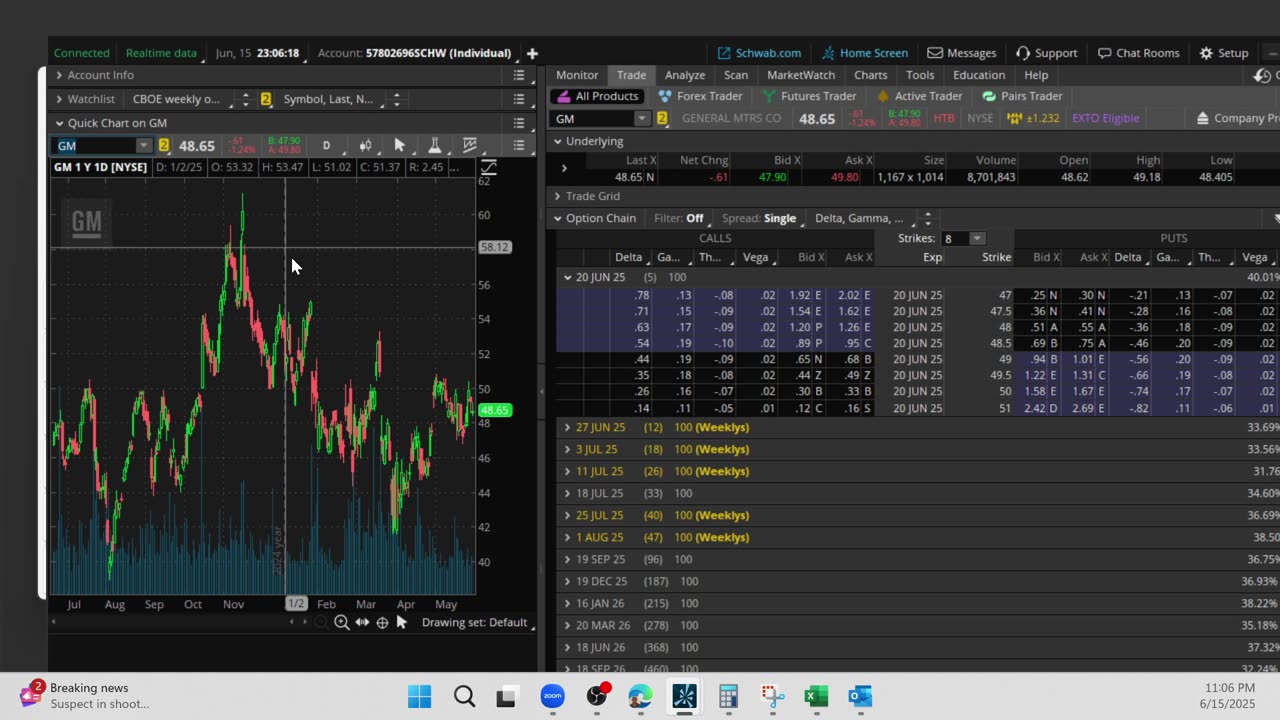Image resolution: width=1280 pixels, height=720 pixels.
Task: Toggle the Spread Single selector
Action: pos(779,218)
